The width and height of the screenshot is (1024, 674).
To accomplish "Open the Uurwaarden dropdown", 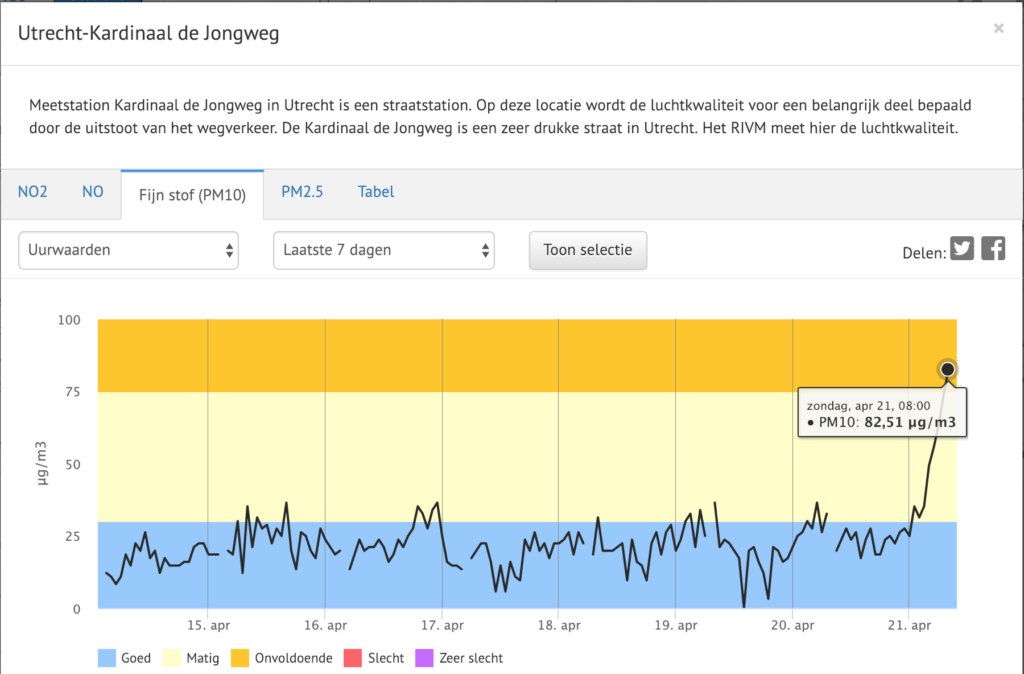I will (128, 250).
